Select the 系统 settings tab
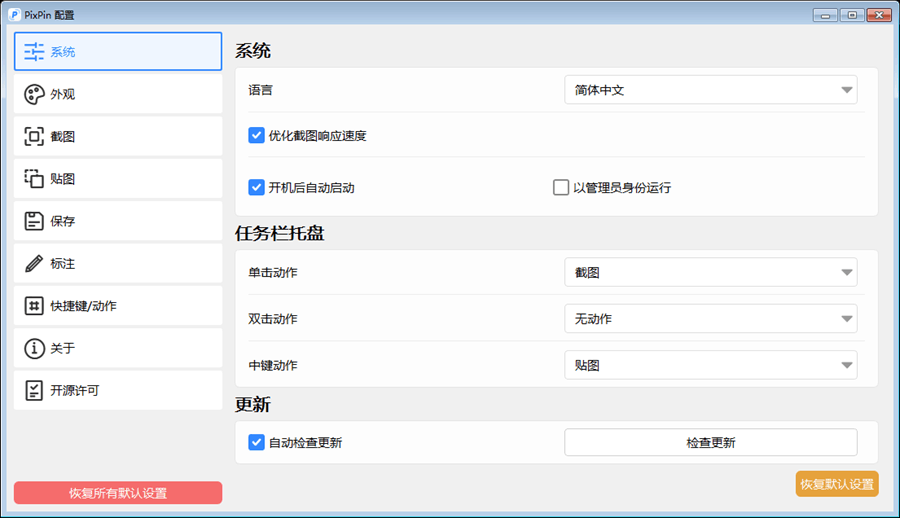900x518 pixels. (x=118, y=52)
